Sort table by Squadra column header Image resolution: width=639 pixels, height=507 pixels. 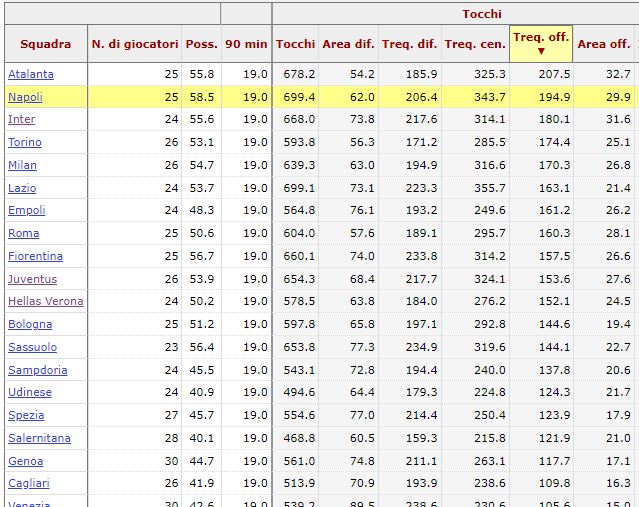[x=45, y=44]
